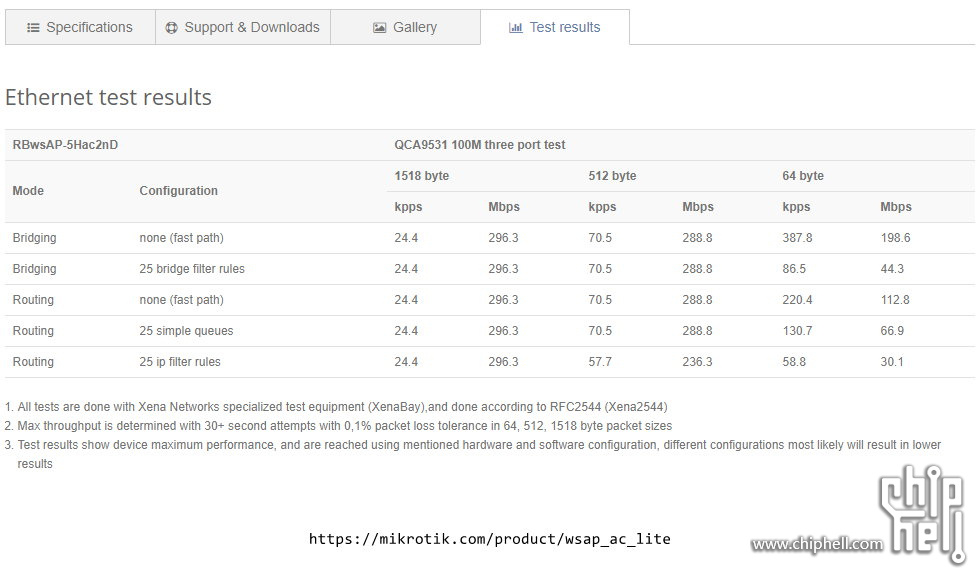979x579 pixels.
Task: Click "QCA9531 100M three port test" header
Action: click(x=480, y=145)
